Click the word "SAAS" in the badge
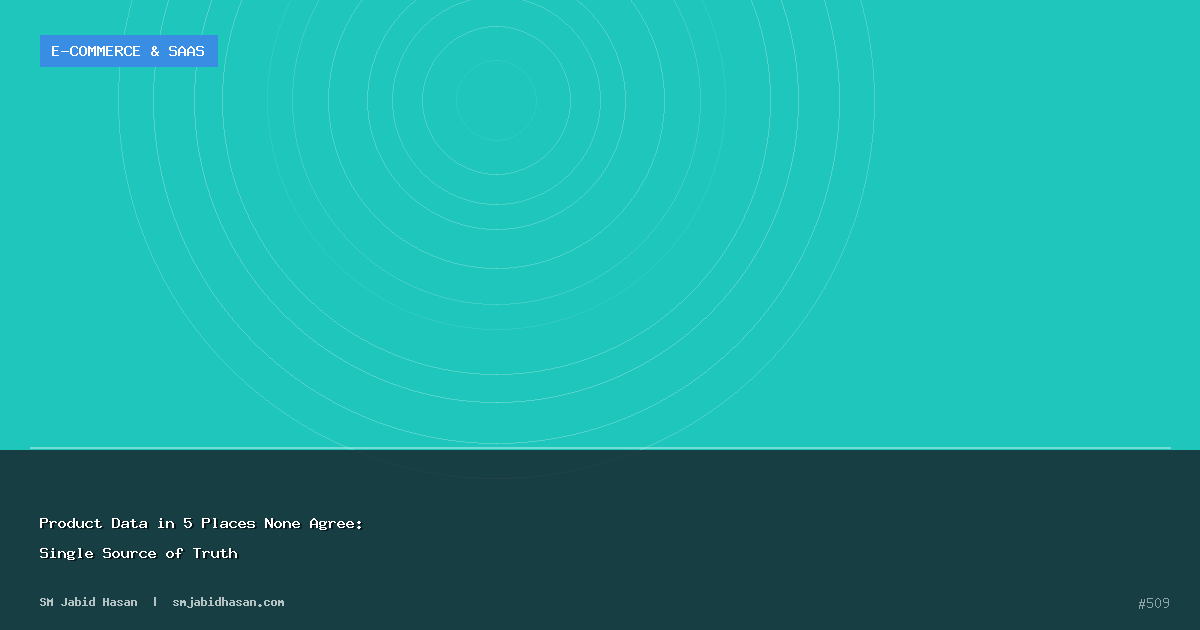 coord(186,51)
